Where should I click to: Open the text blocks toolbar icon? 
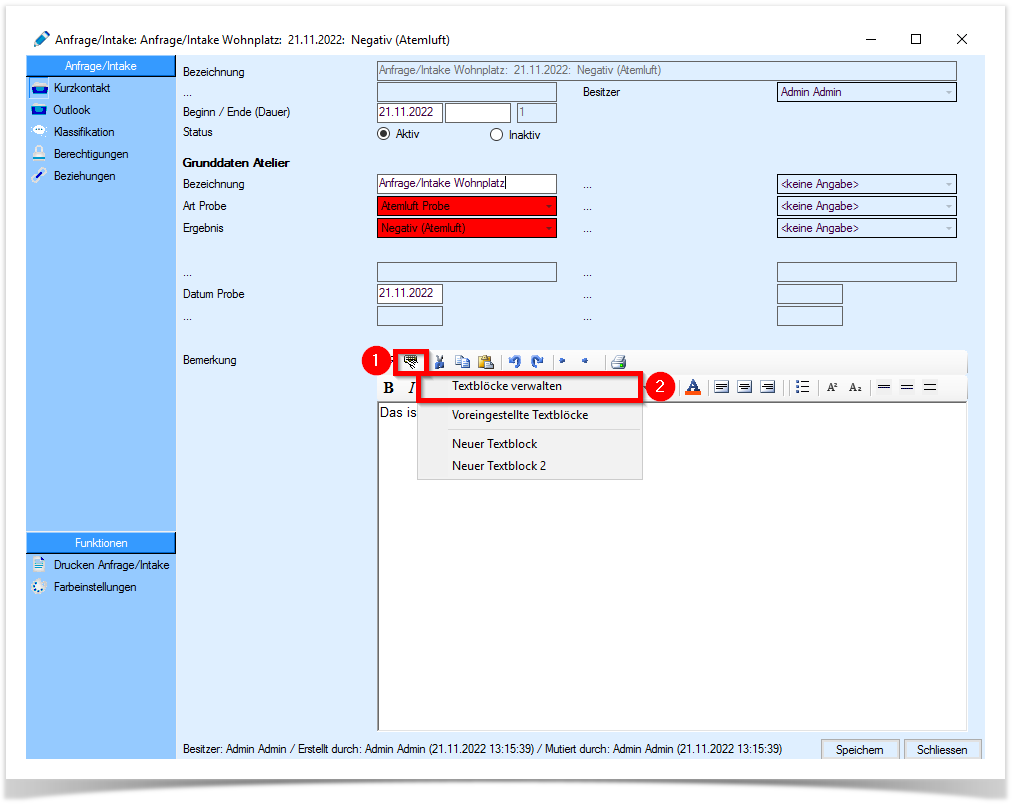[410, 361]
